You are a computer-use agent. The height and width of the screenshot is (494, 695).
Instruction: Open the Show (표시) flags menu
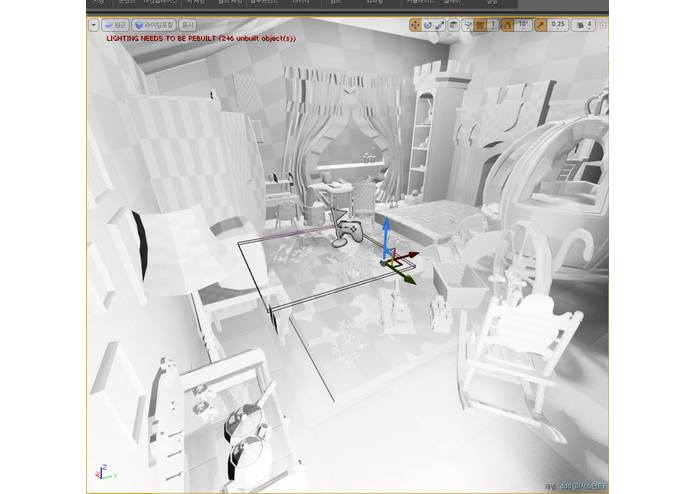(188, 25)
